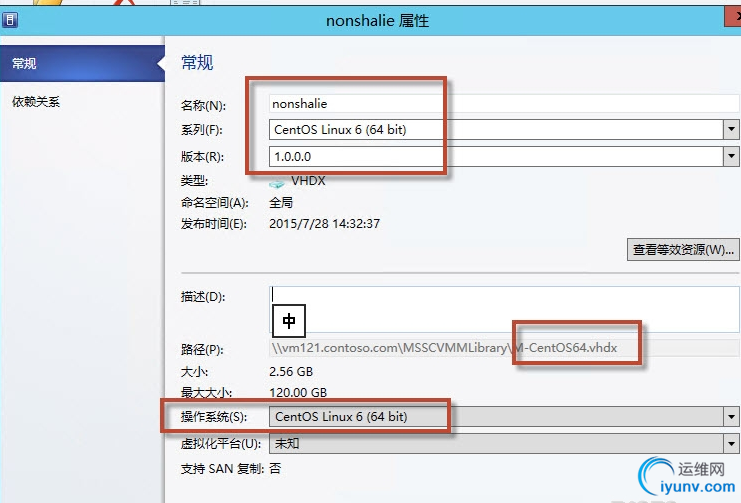Click the 系列 combo box text field

(x=496, y=130)
